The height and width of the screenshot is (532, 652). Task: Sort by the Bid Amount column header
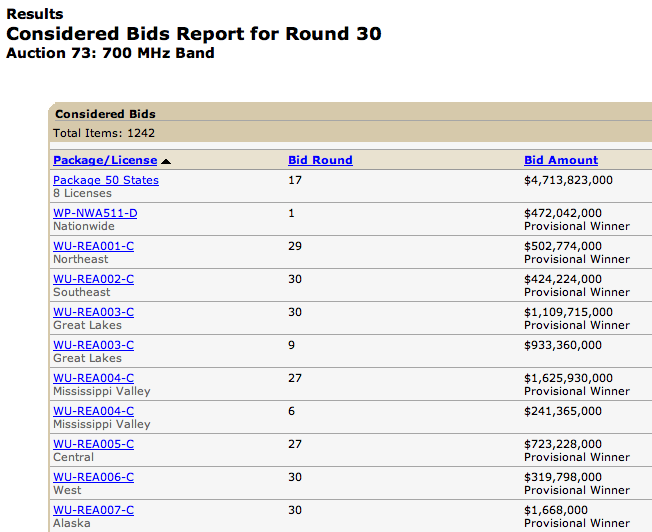[x=561, y=160]
